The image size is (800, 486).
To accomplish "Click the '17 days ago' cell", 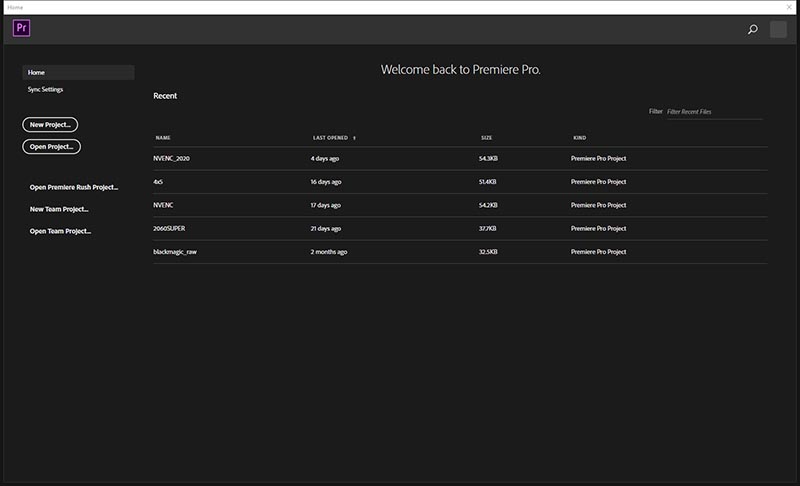I will (x=326, y=205).
